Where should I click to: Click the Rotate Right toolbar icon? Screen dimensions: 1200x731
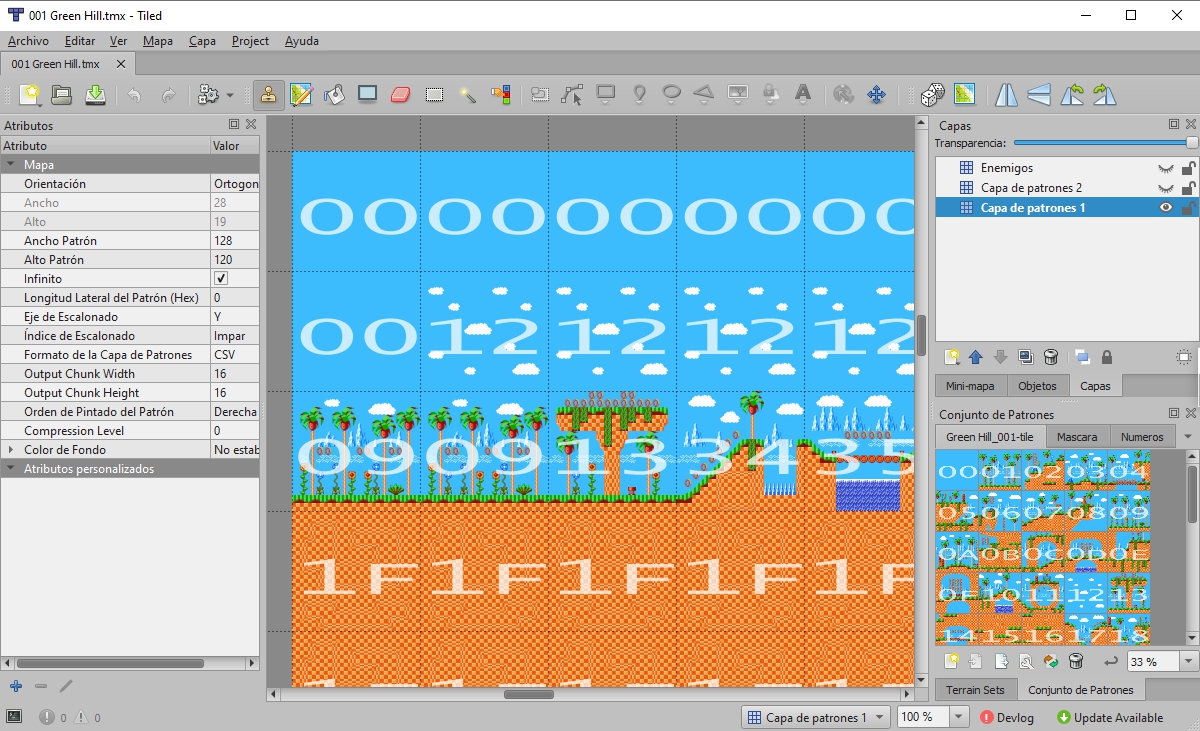point(1105,95)
